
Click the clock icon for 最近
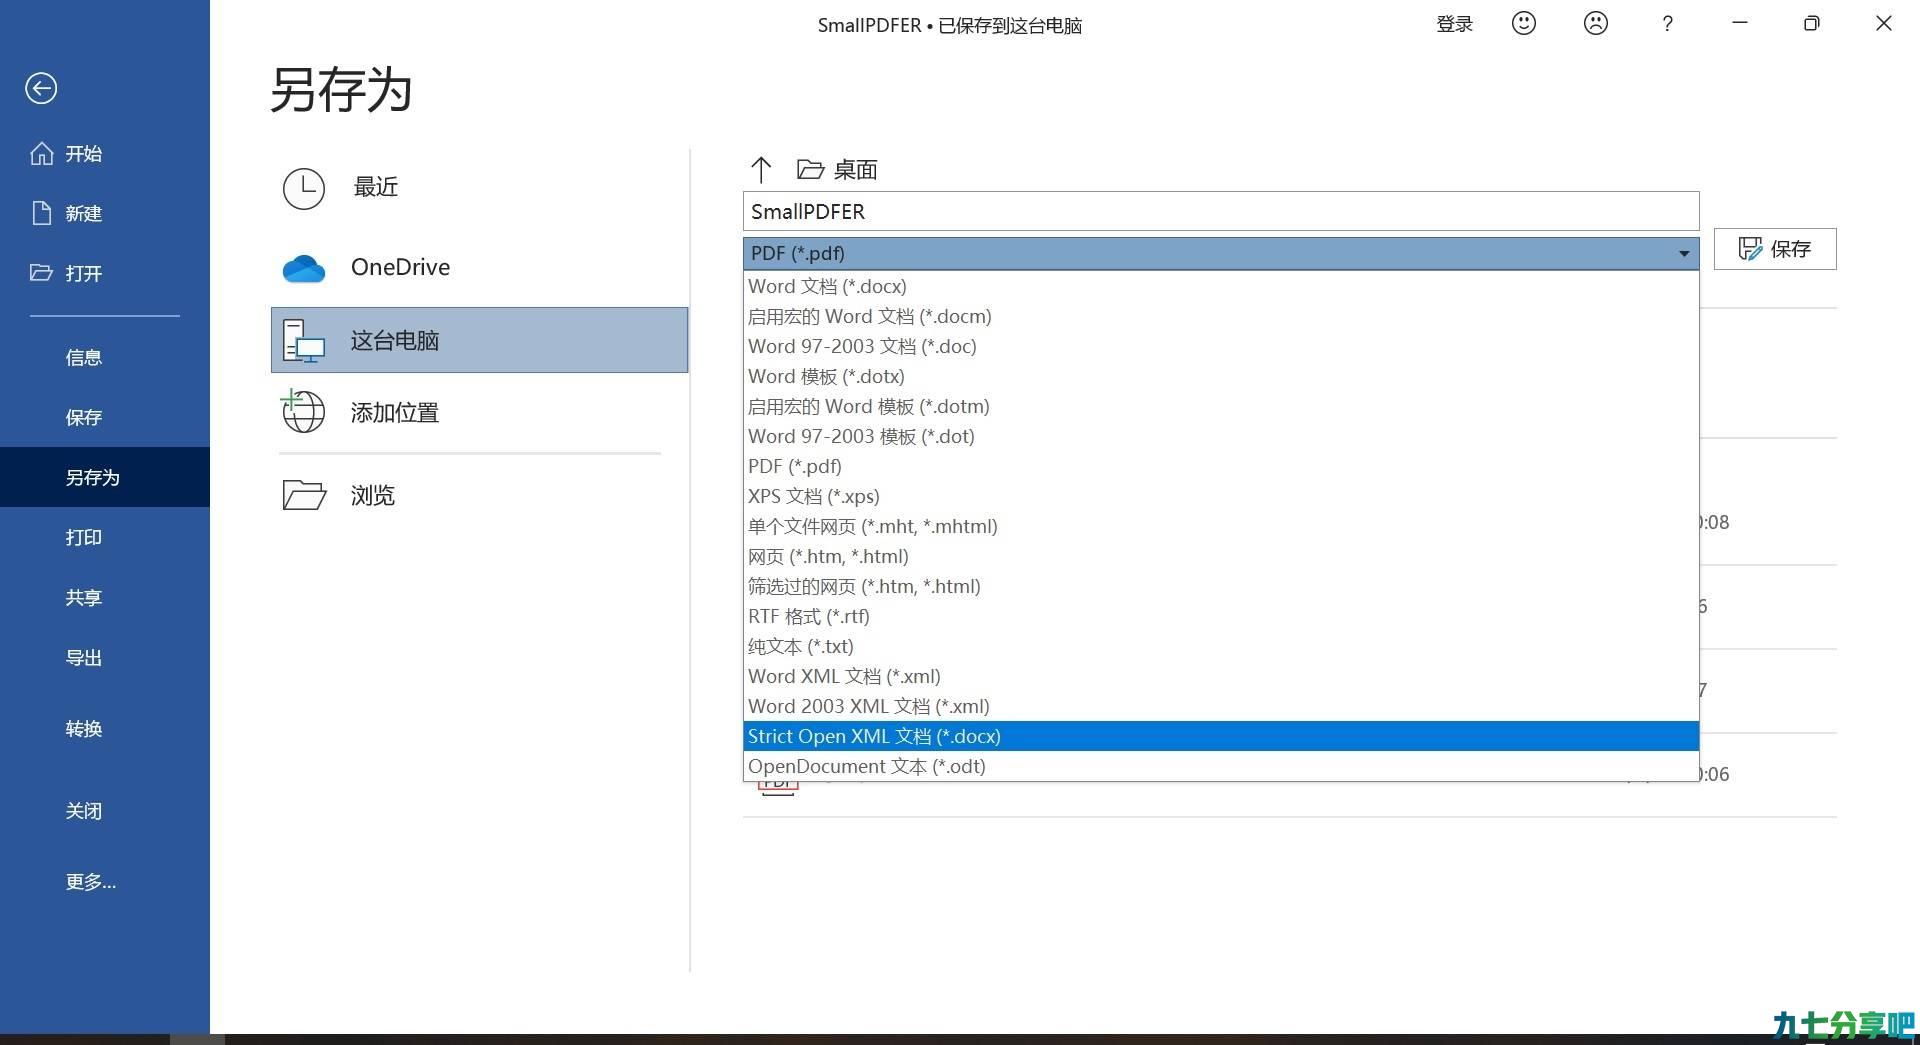[x=304, y=188]
